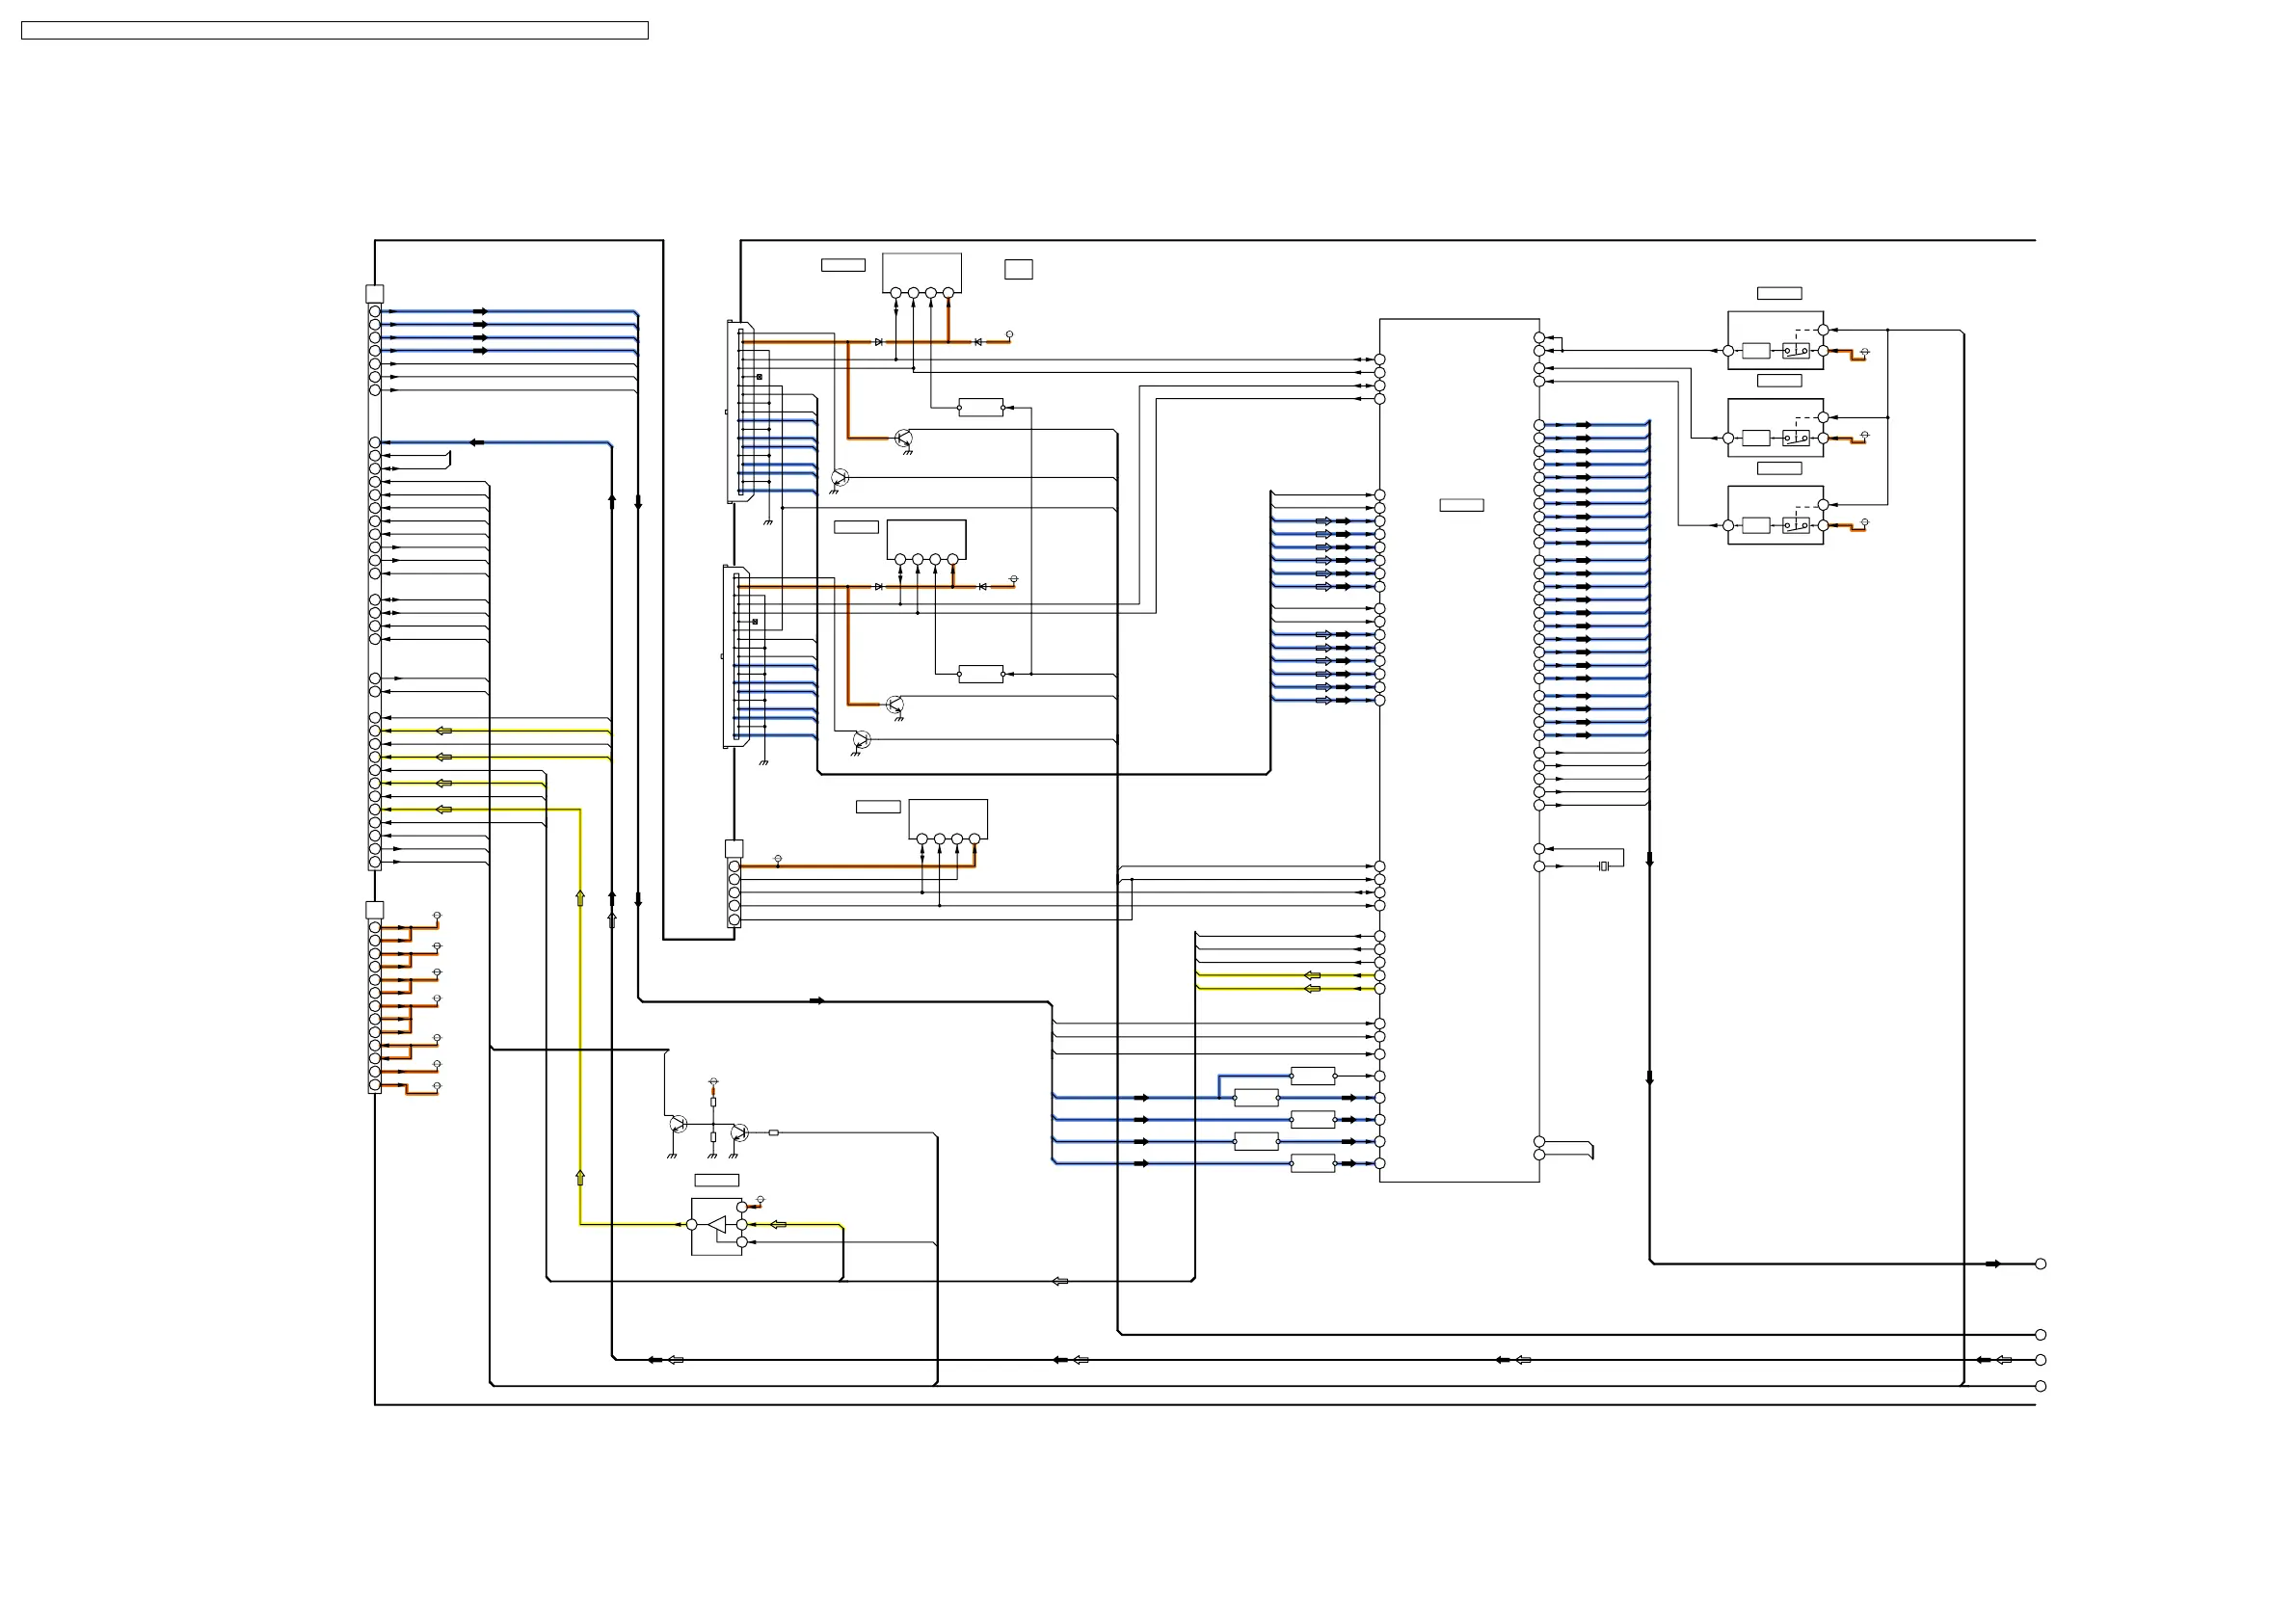Click the bottommost output terminal circle at right edge
The width and height of the screenshot is (2296, 1623).
click(x=2041, y=1386)
